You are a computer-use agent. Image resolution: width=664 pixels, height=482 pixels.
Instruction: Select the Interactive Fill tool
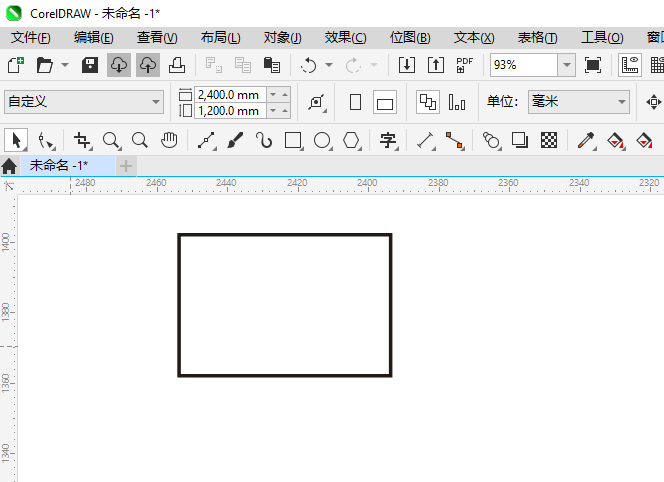click(x=616, y=140)
